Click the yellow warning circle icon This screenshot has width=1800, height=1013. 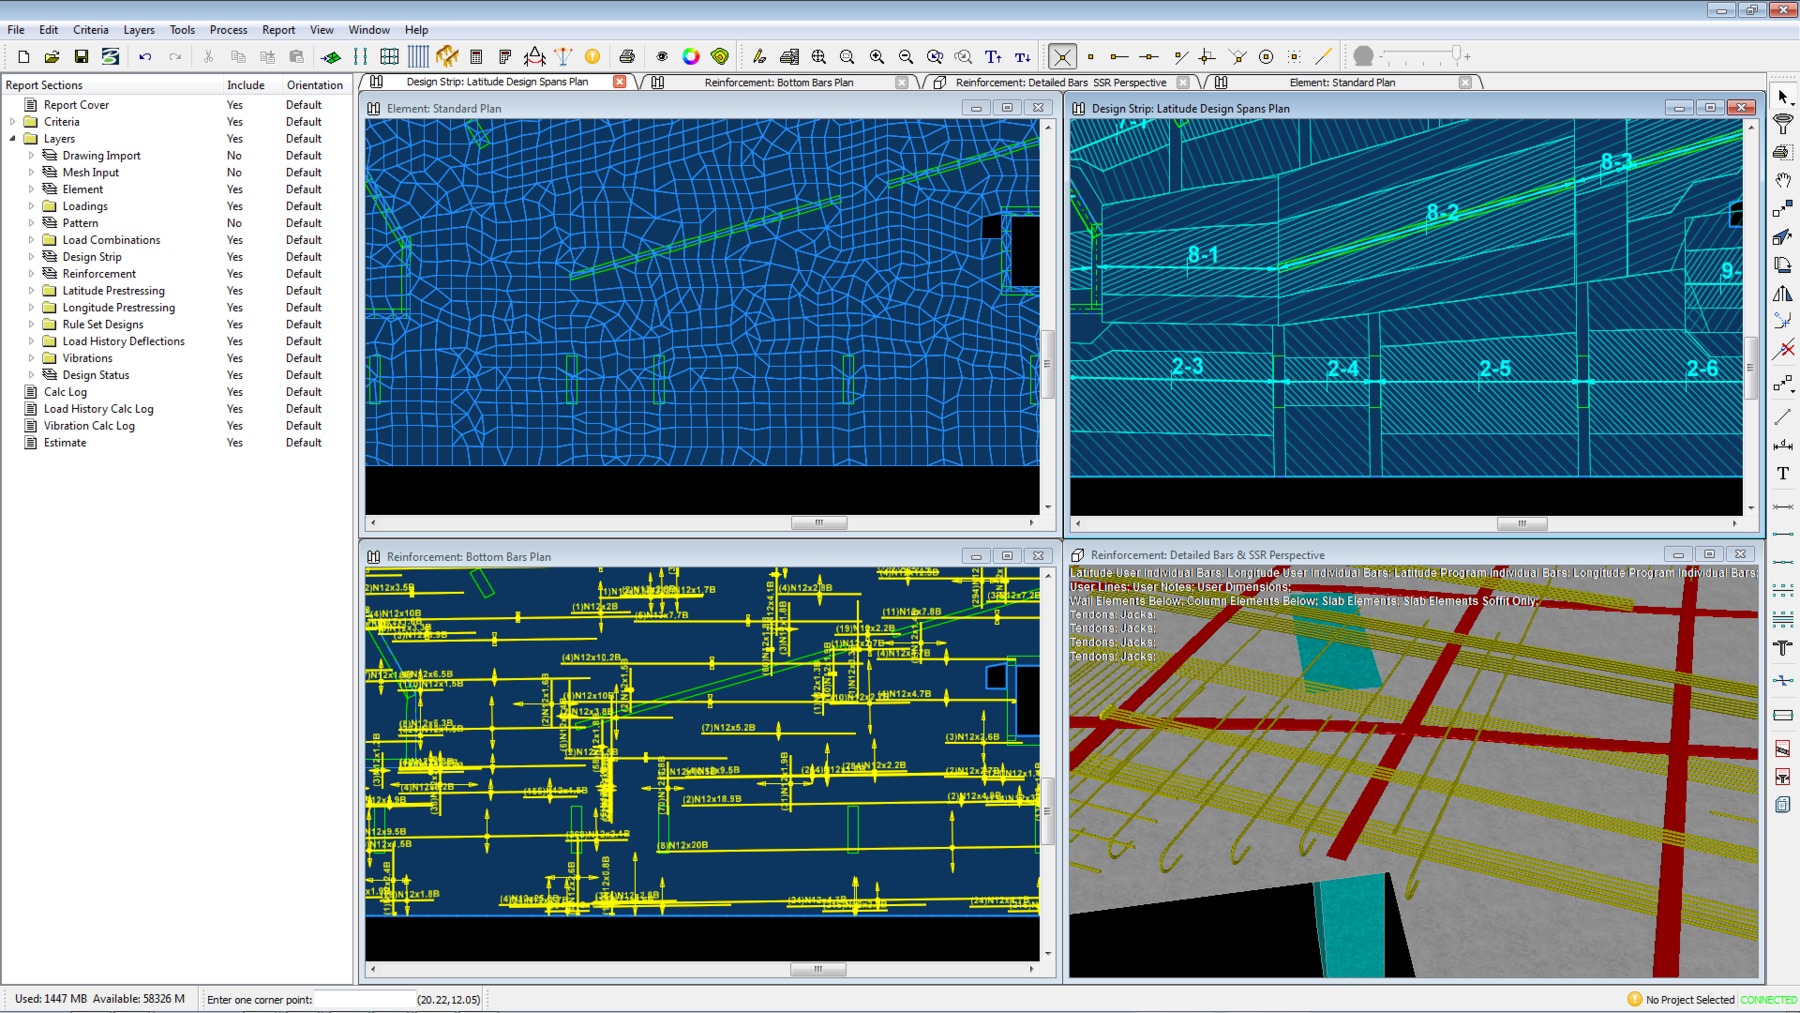(x=592, y=57)
